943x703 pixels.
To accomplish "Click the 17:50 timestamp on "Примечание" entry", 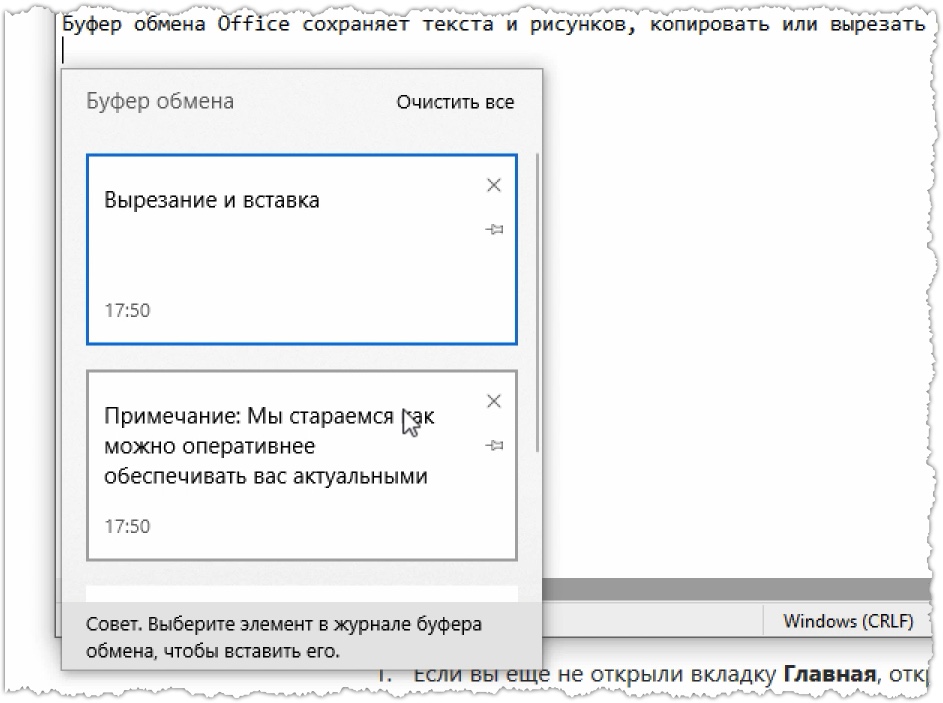I will pyautogui.click(x=127, y=526).
